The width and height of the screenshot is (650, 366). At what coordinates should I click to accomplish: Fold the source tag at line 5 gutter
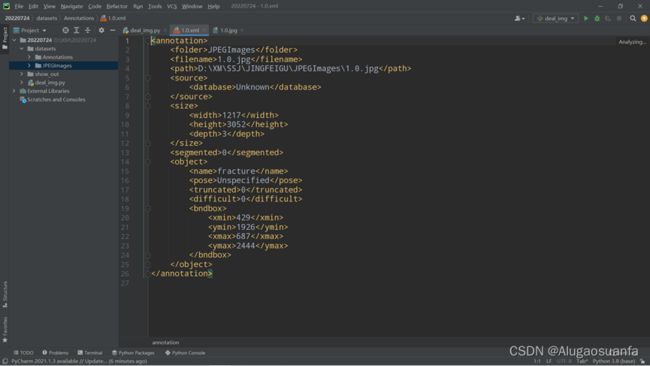coord(148,78)
